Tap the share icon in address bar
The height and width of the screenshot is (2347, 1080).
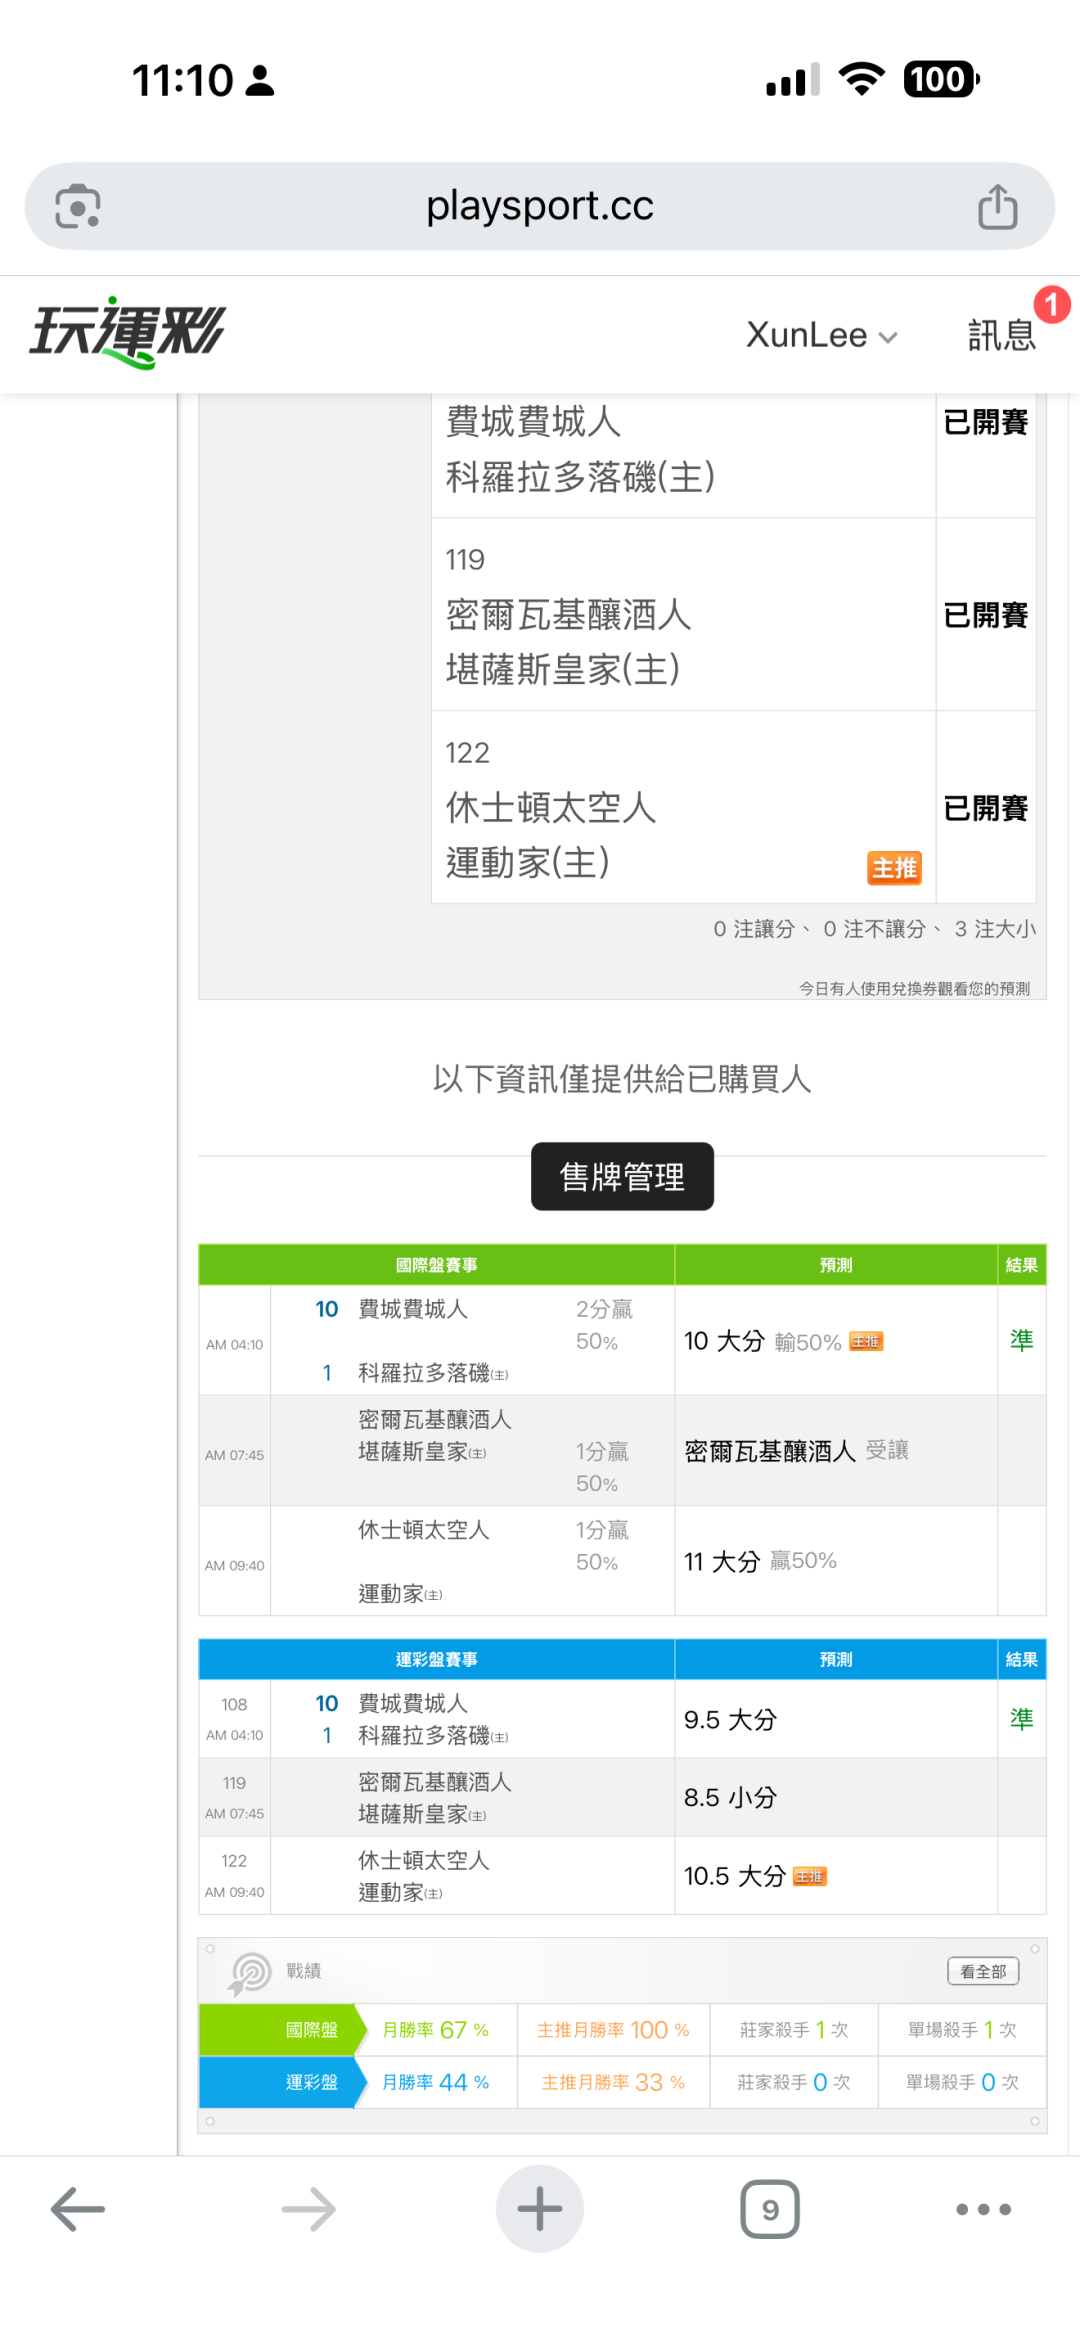click(996, 207)
